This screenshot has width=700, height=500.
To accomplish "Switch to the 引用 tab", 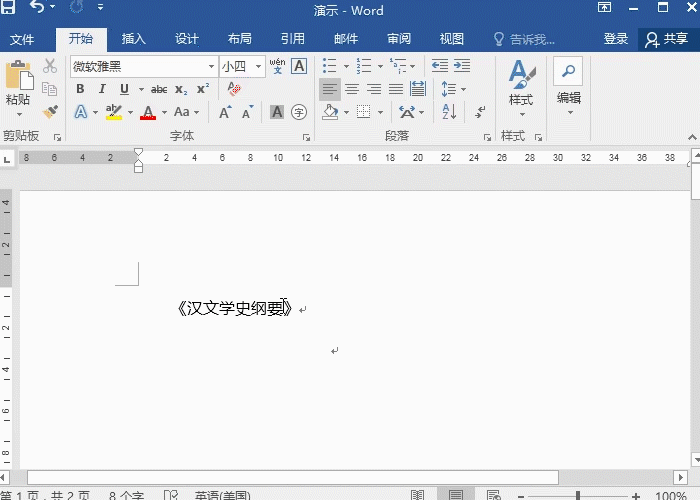I will (293, 39).
